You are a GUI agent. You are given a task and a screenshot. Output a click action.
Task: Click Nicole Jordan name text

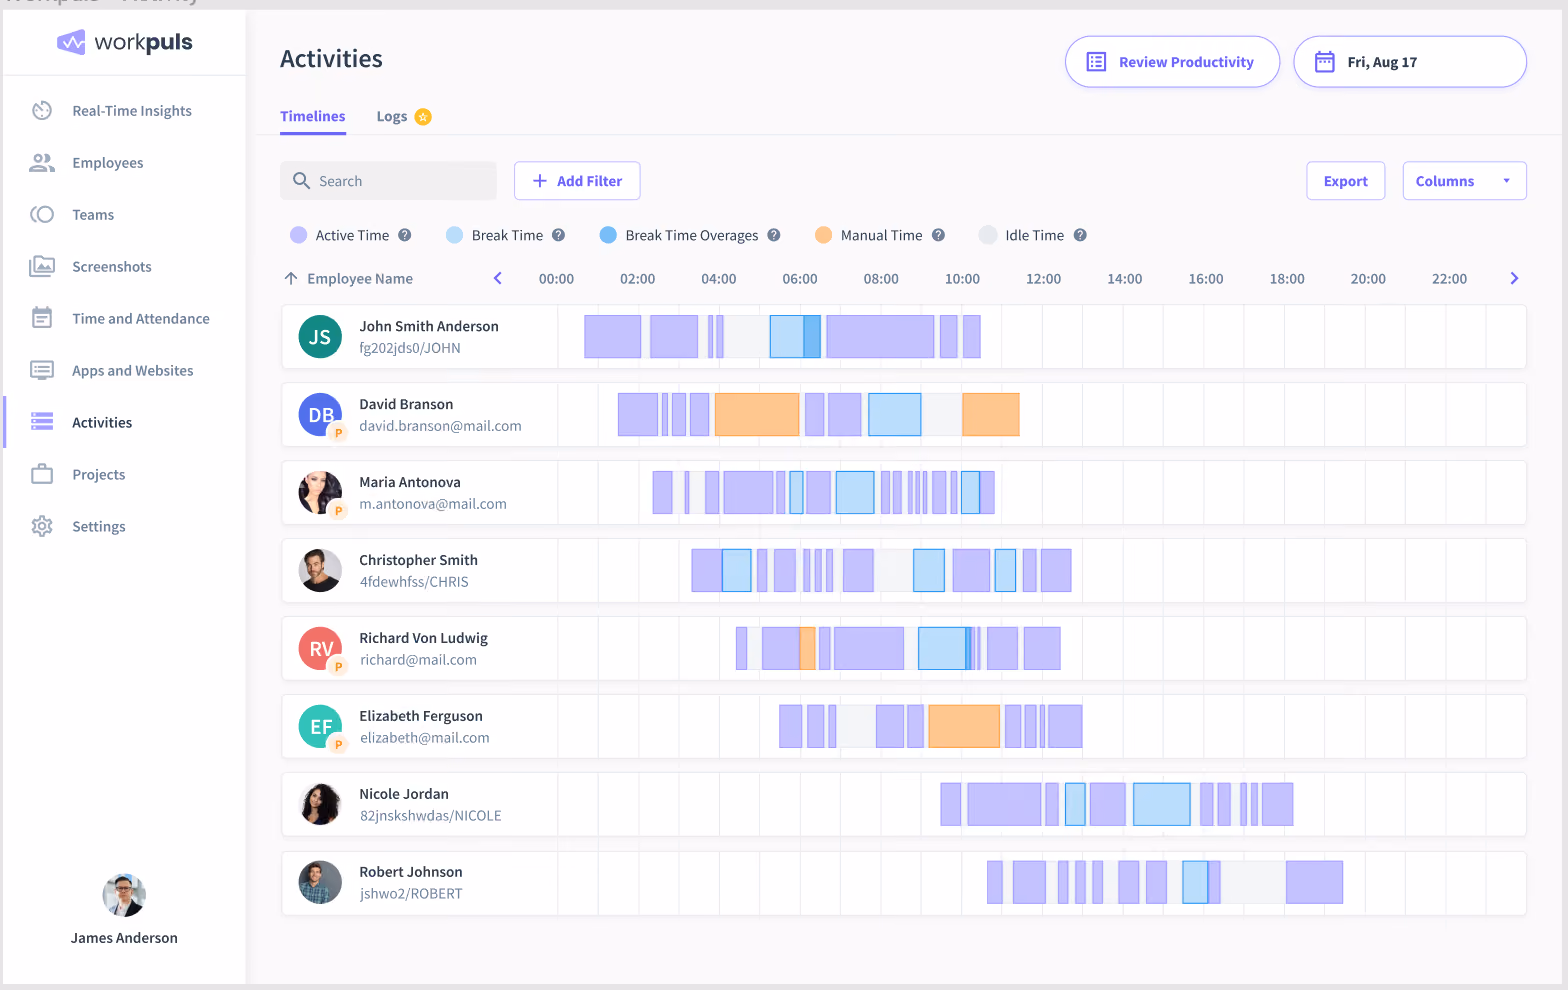click(404, 795)
